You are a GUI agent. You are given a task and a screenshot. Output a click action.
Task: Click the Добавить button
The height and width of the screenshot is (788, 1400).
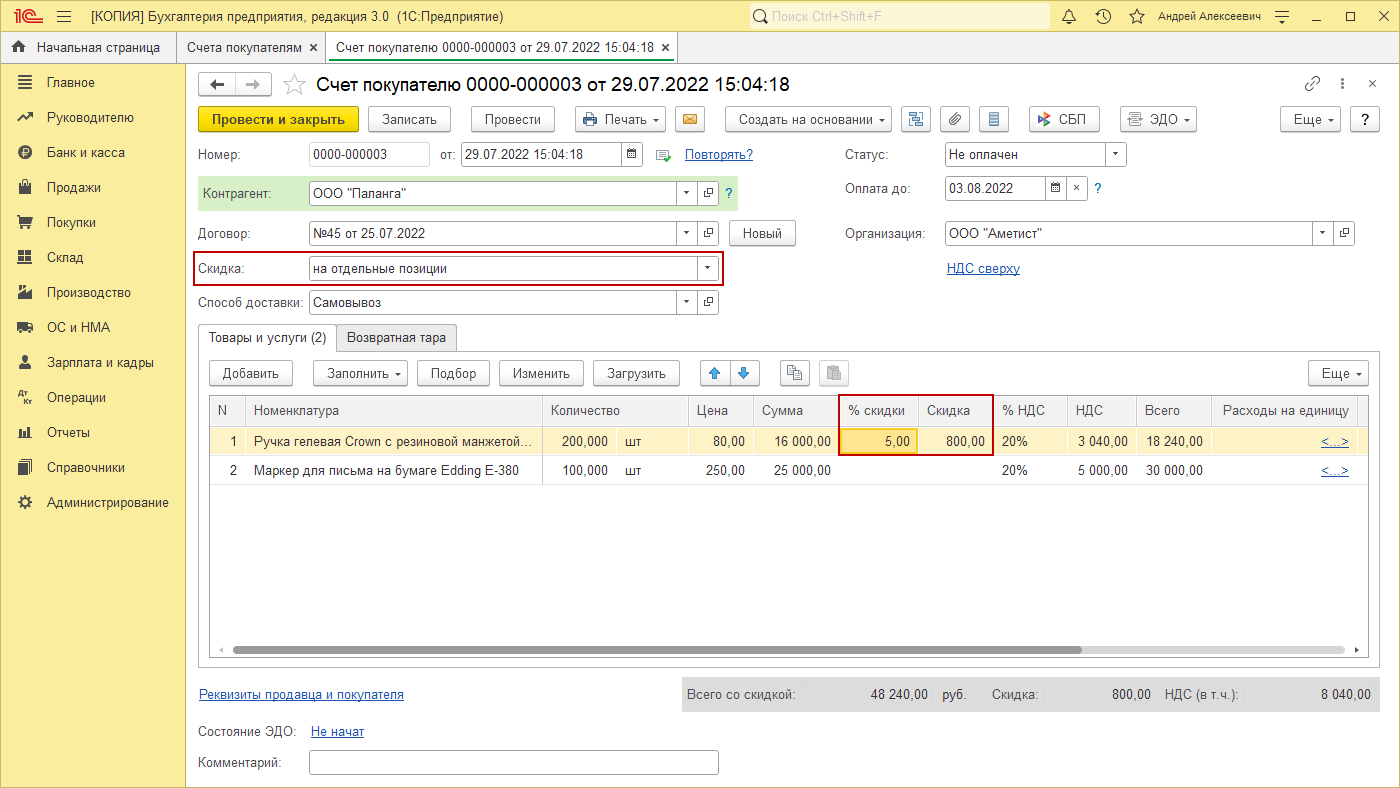[x=250, y=373]
